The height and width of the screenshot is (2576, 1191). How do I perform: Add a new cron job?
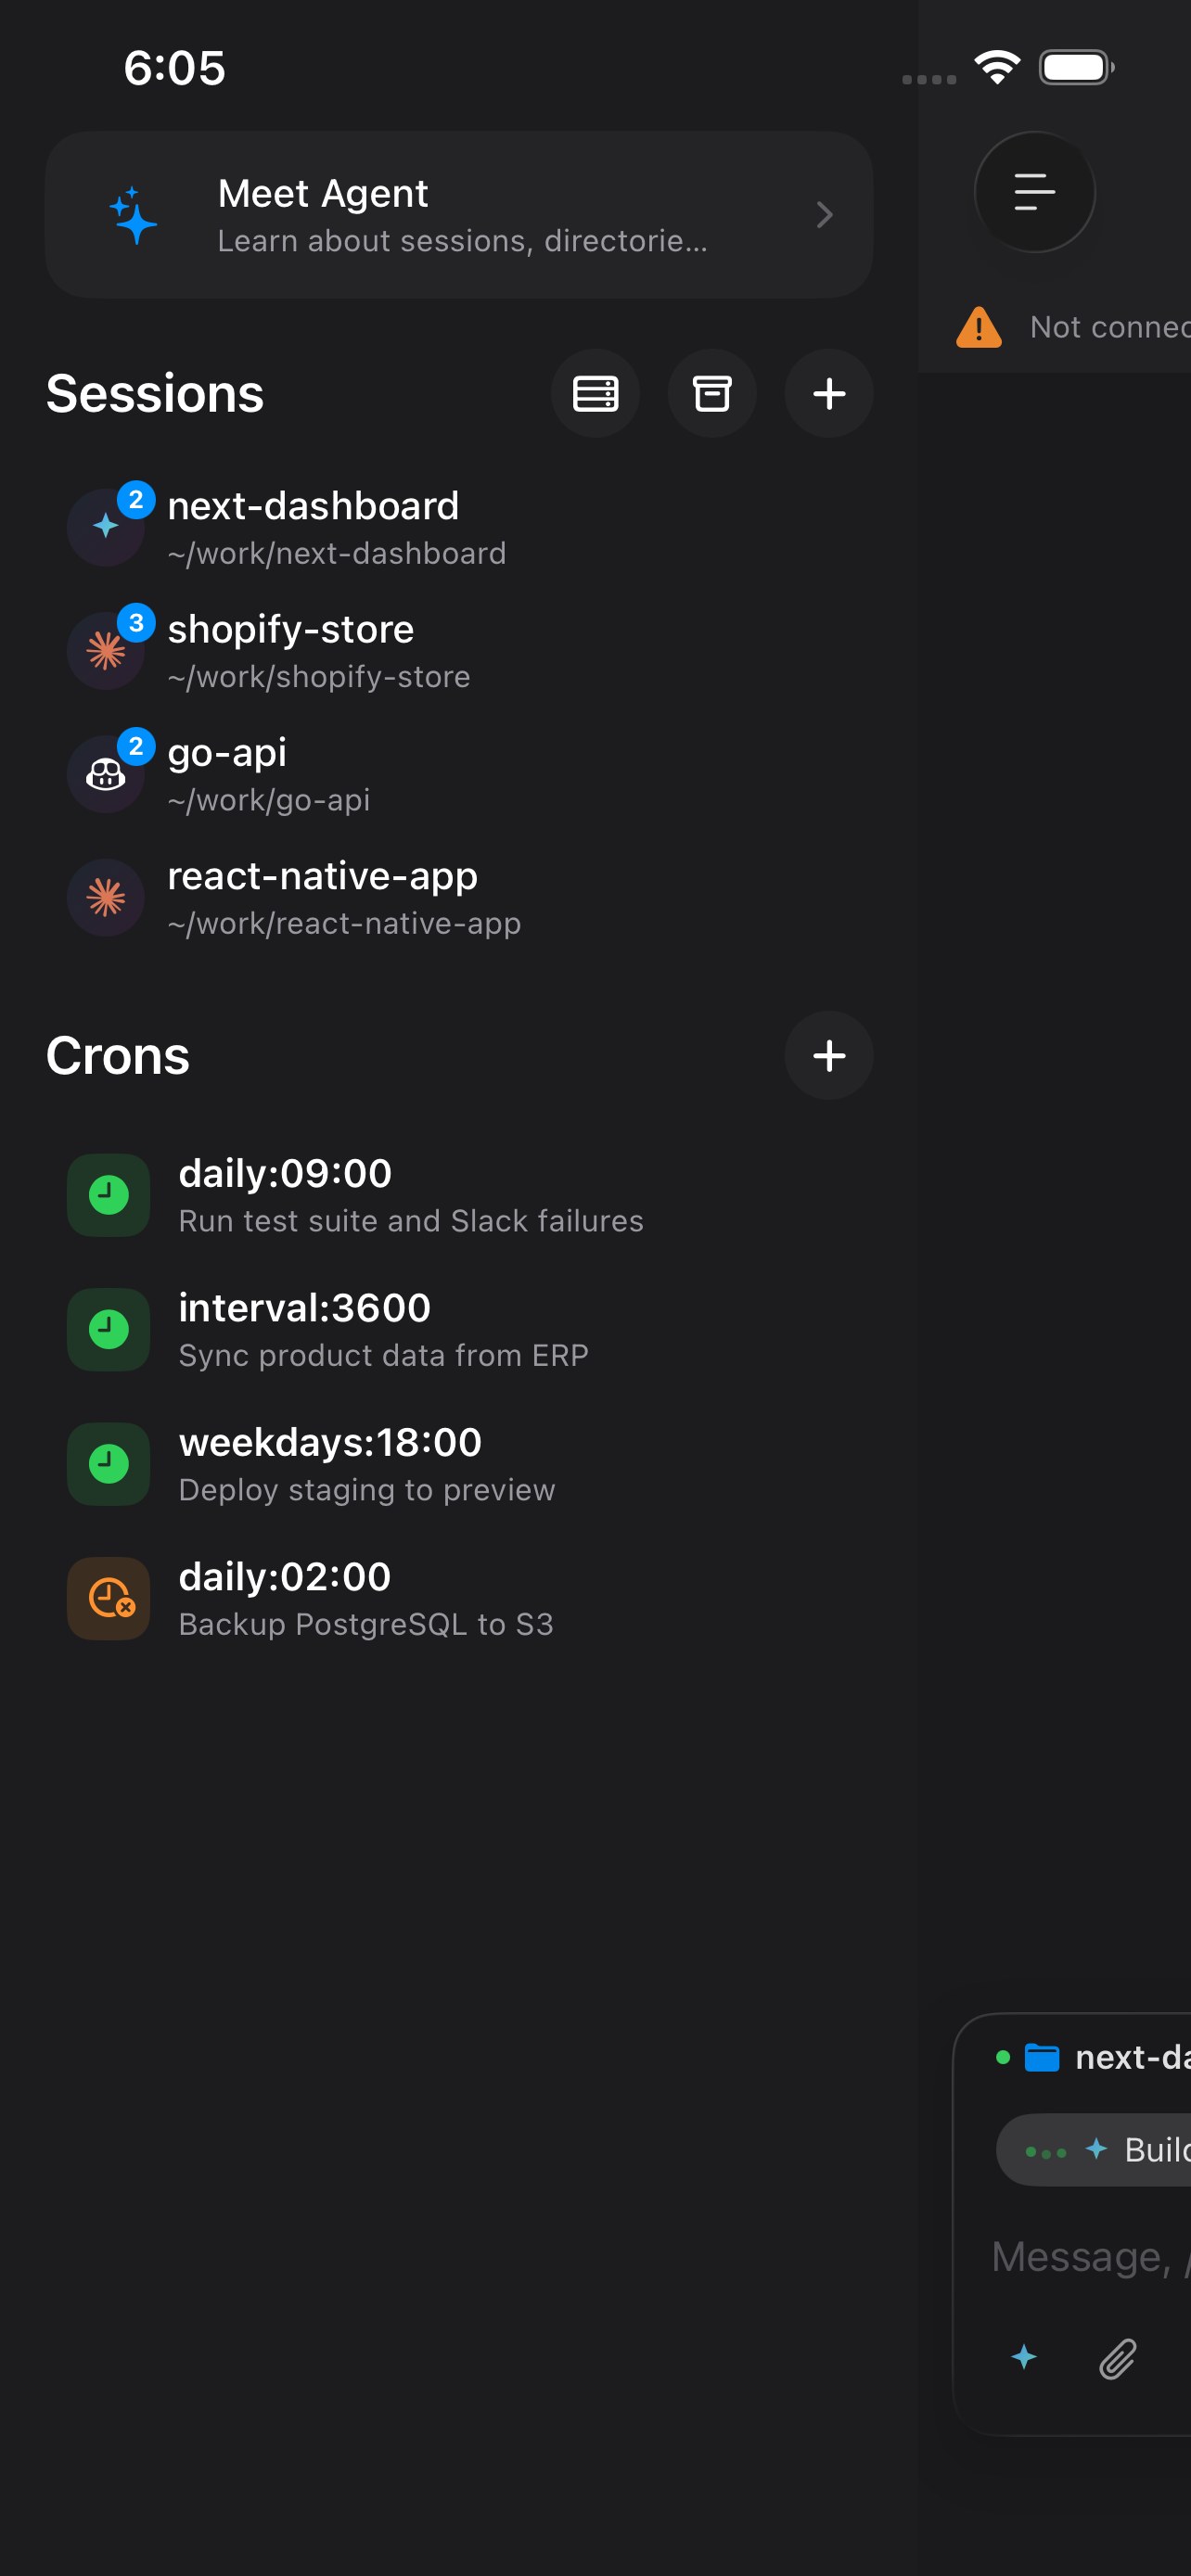[828, 1056]
